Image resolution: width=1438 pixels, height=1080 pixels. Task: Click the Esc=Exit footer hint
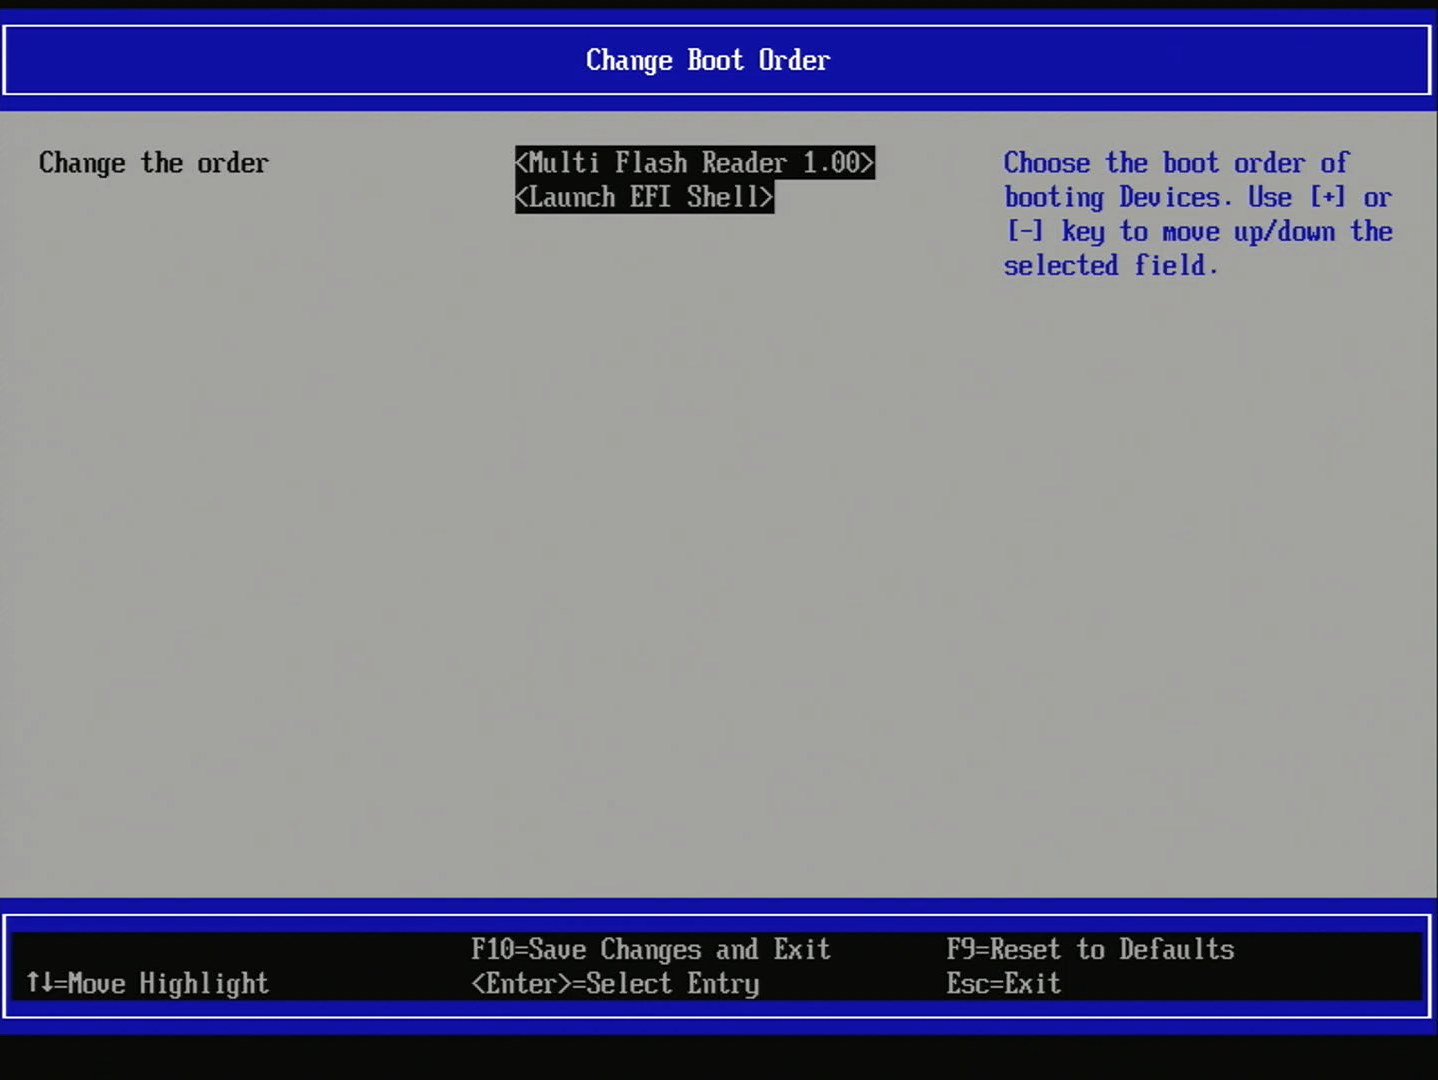pyautogui.click(x=1003, y=984)
